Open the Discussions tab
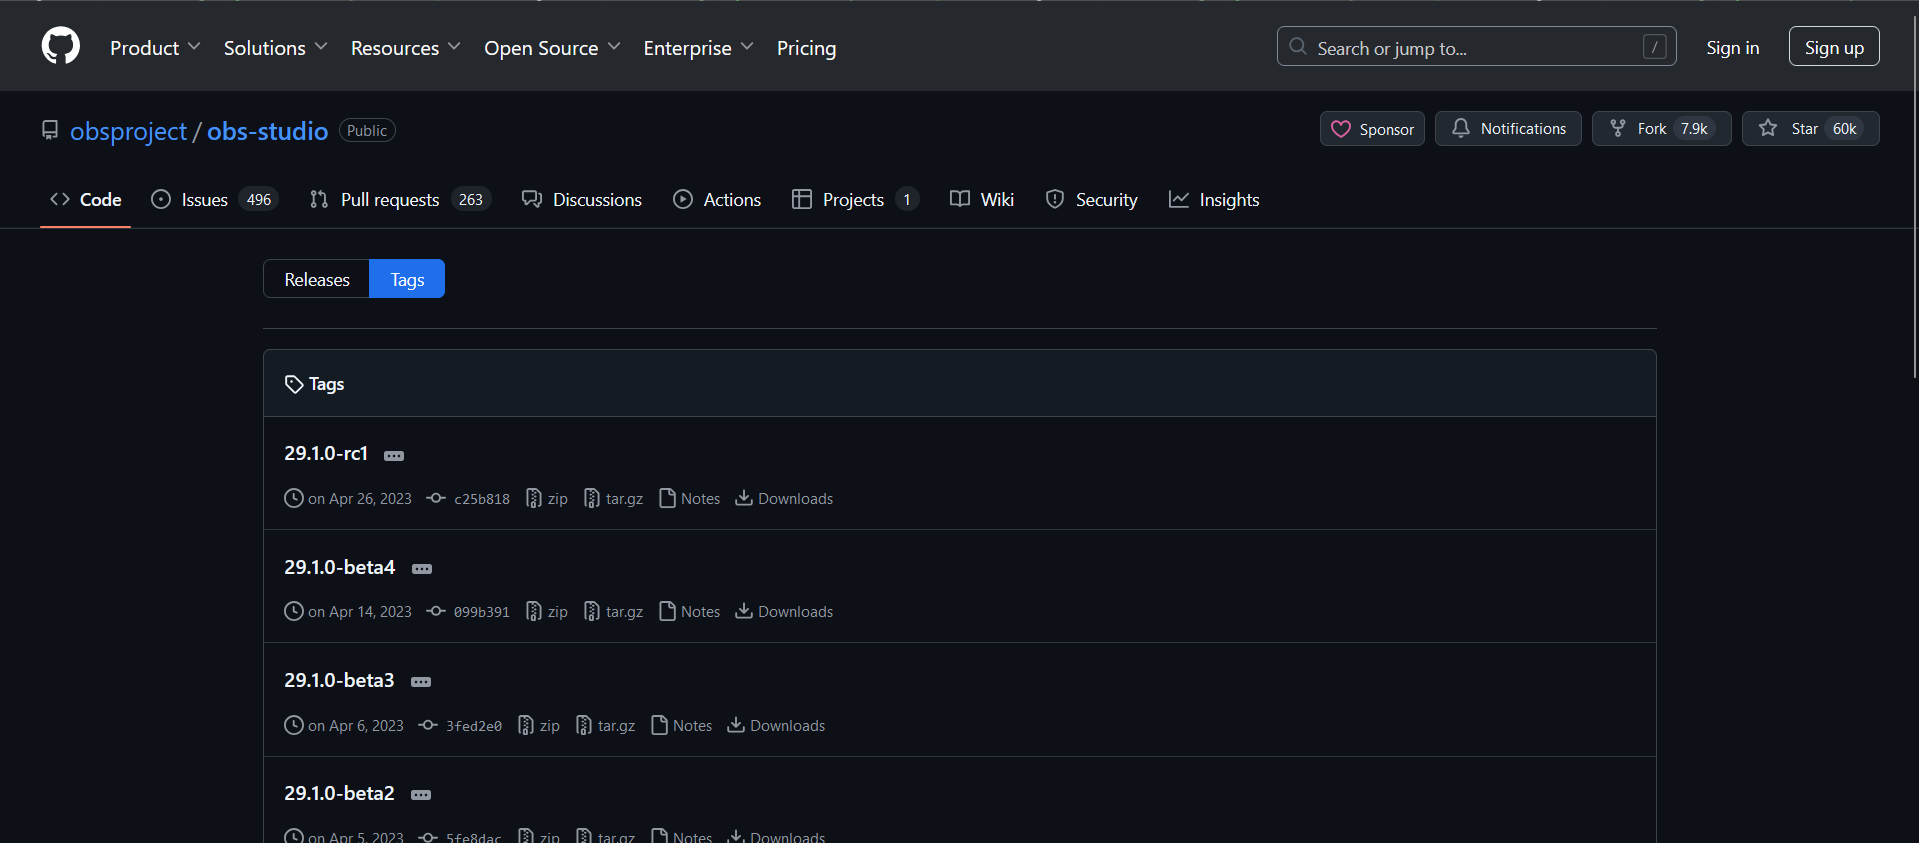This screenshot has width=1919, height=843. pos(582,200)
